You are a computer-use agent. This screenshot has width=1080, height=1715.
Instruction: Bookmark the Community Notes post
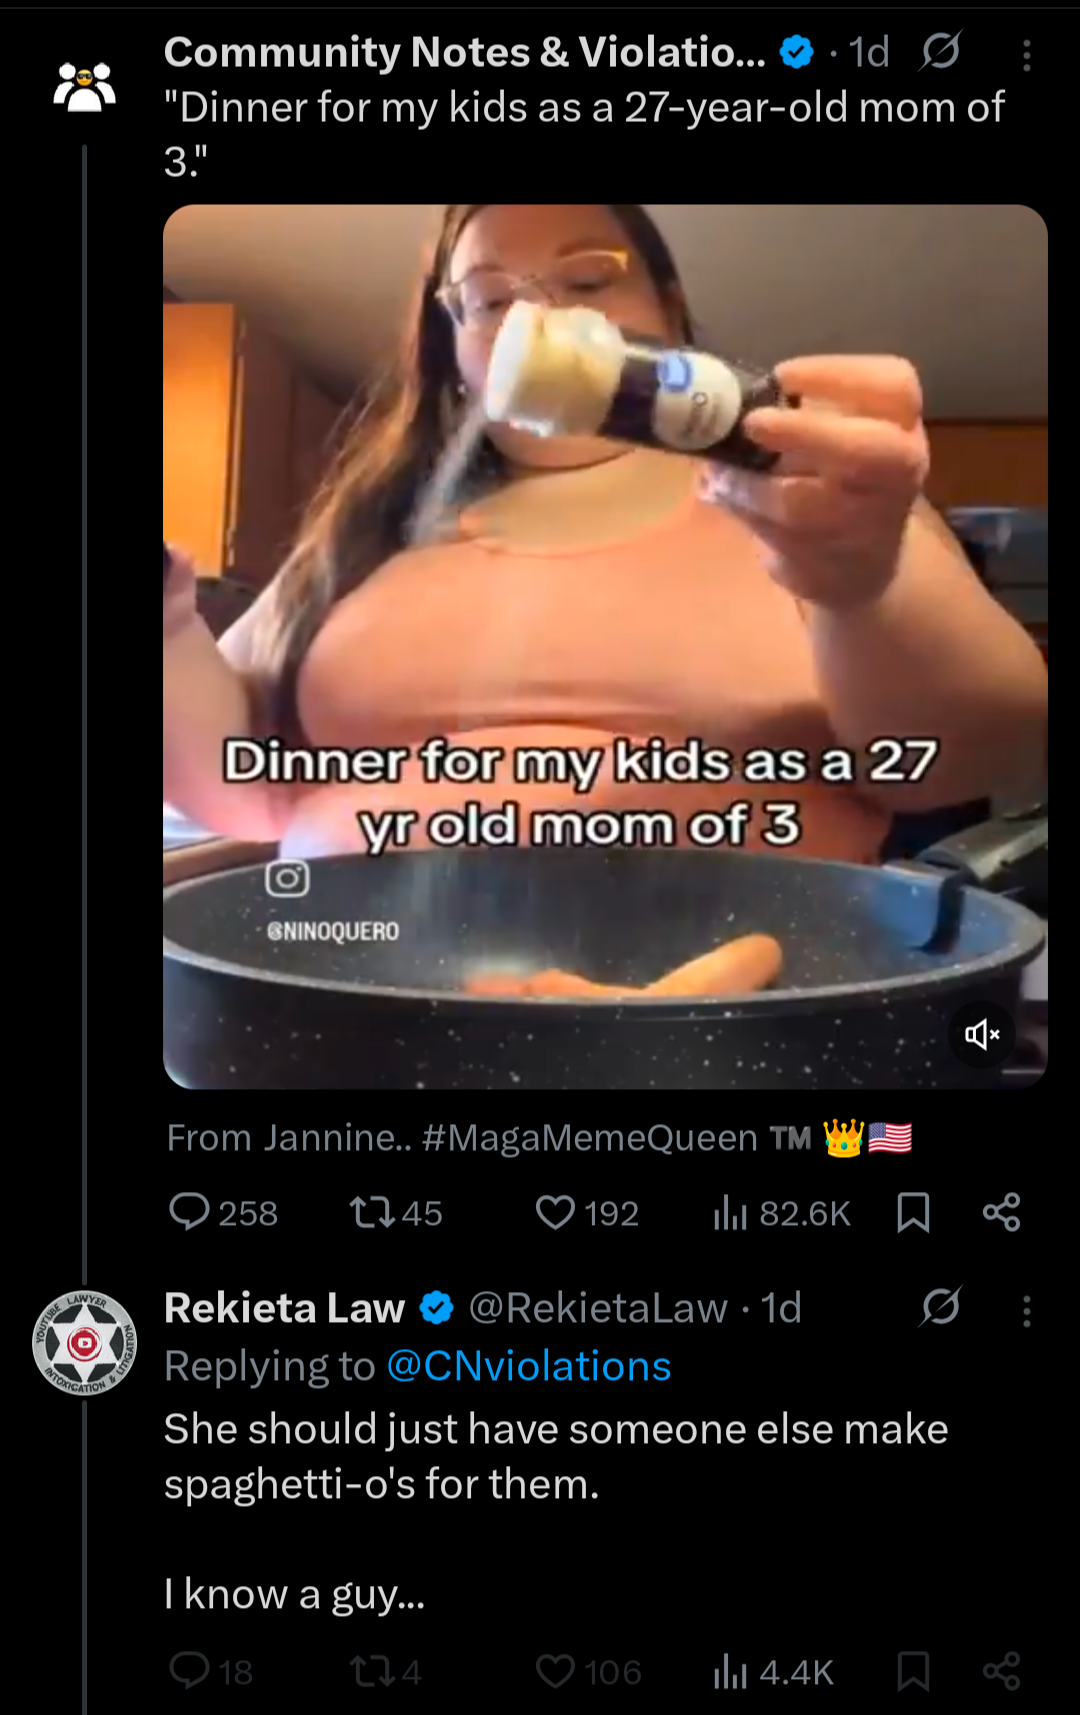coord(913,1213)
